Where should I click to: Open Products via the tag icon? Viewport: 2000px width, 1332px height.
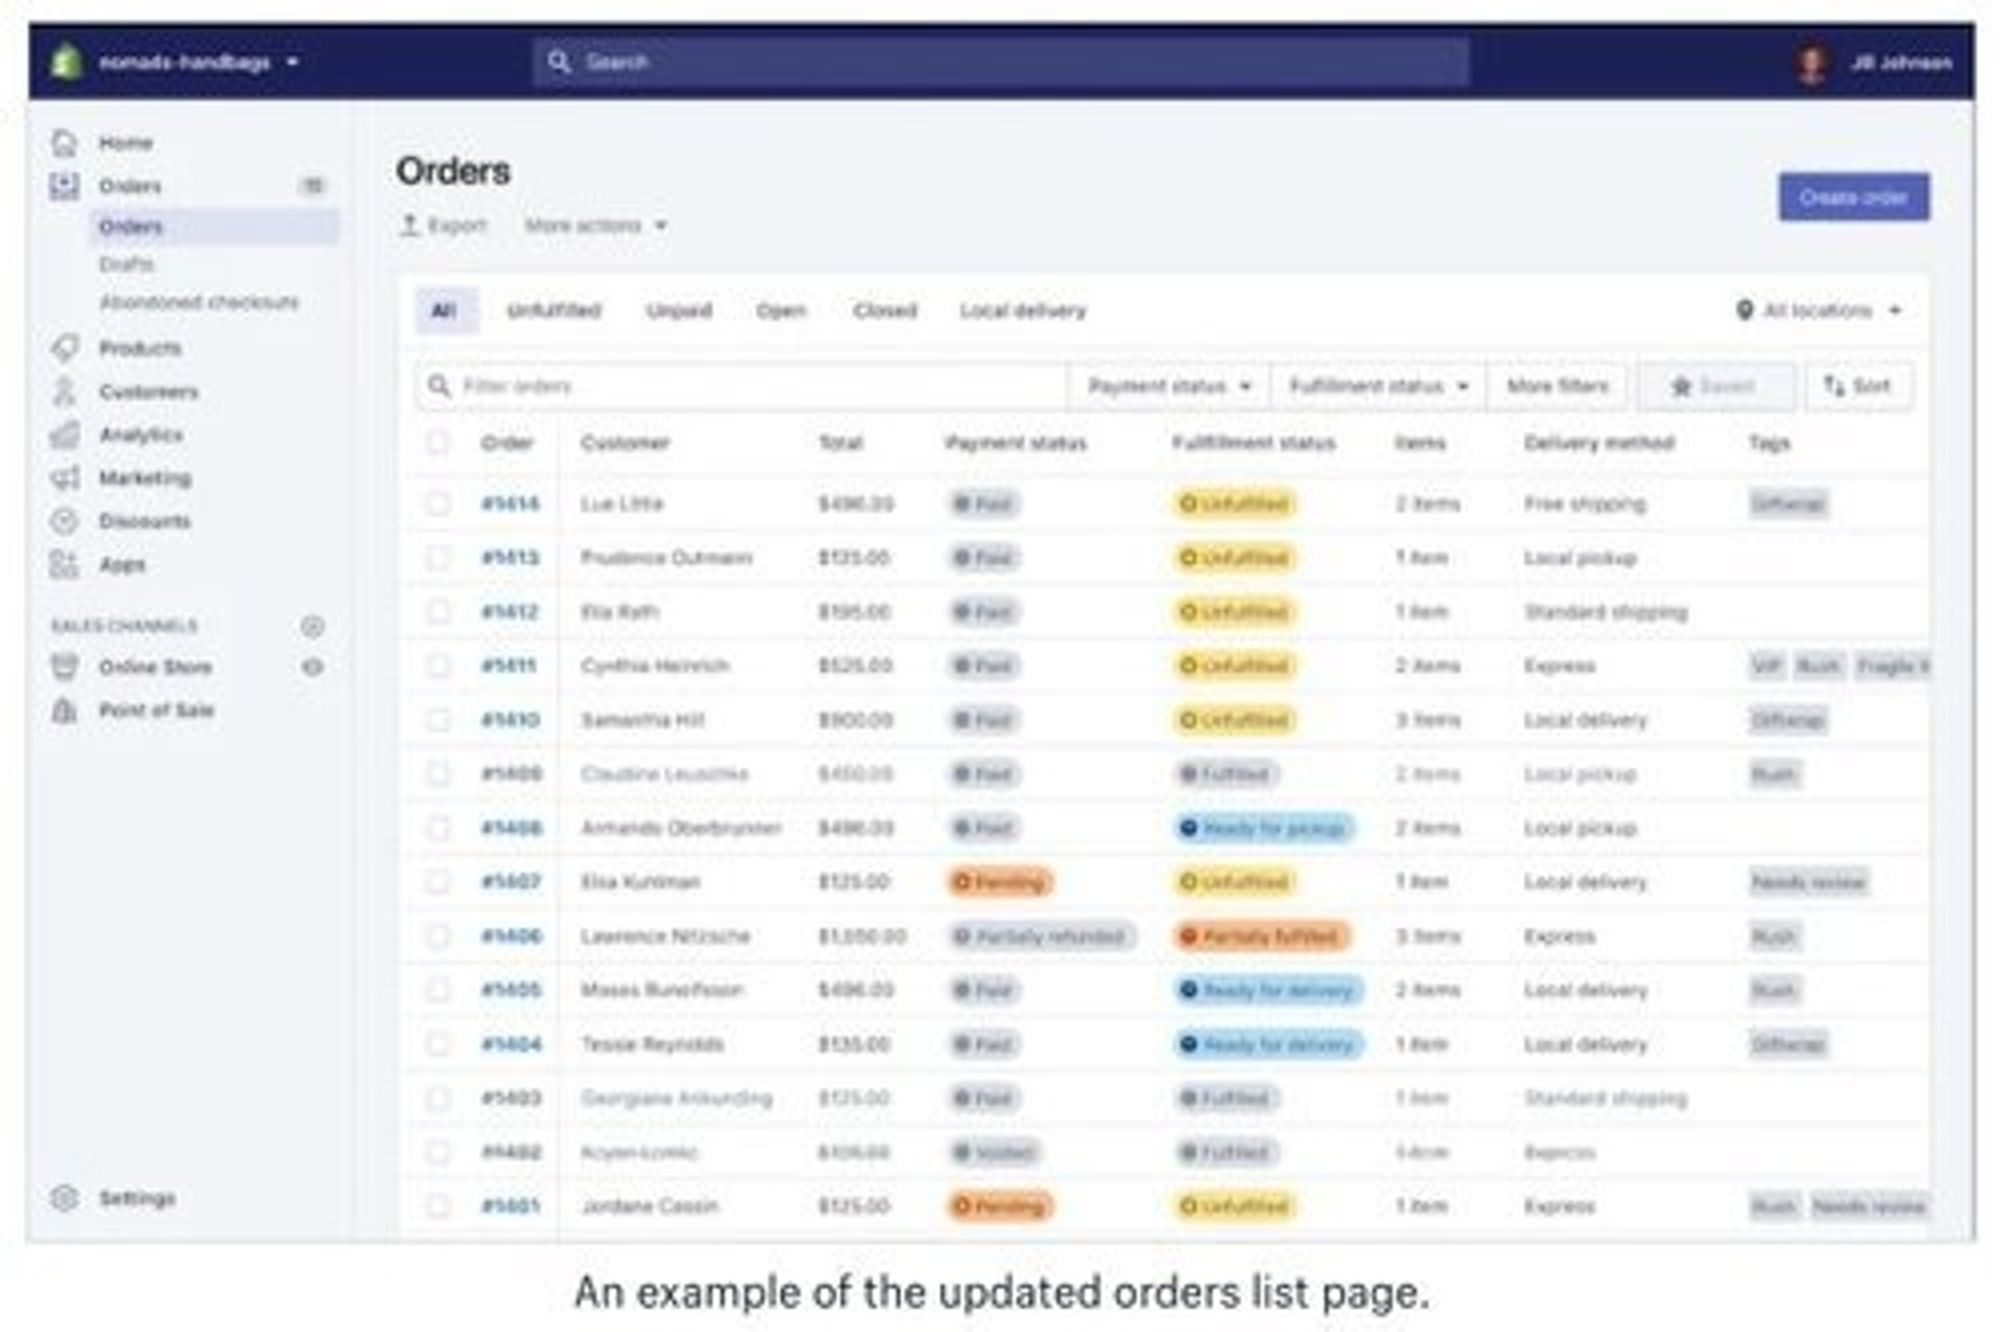65,348
